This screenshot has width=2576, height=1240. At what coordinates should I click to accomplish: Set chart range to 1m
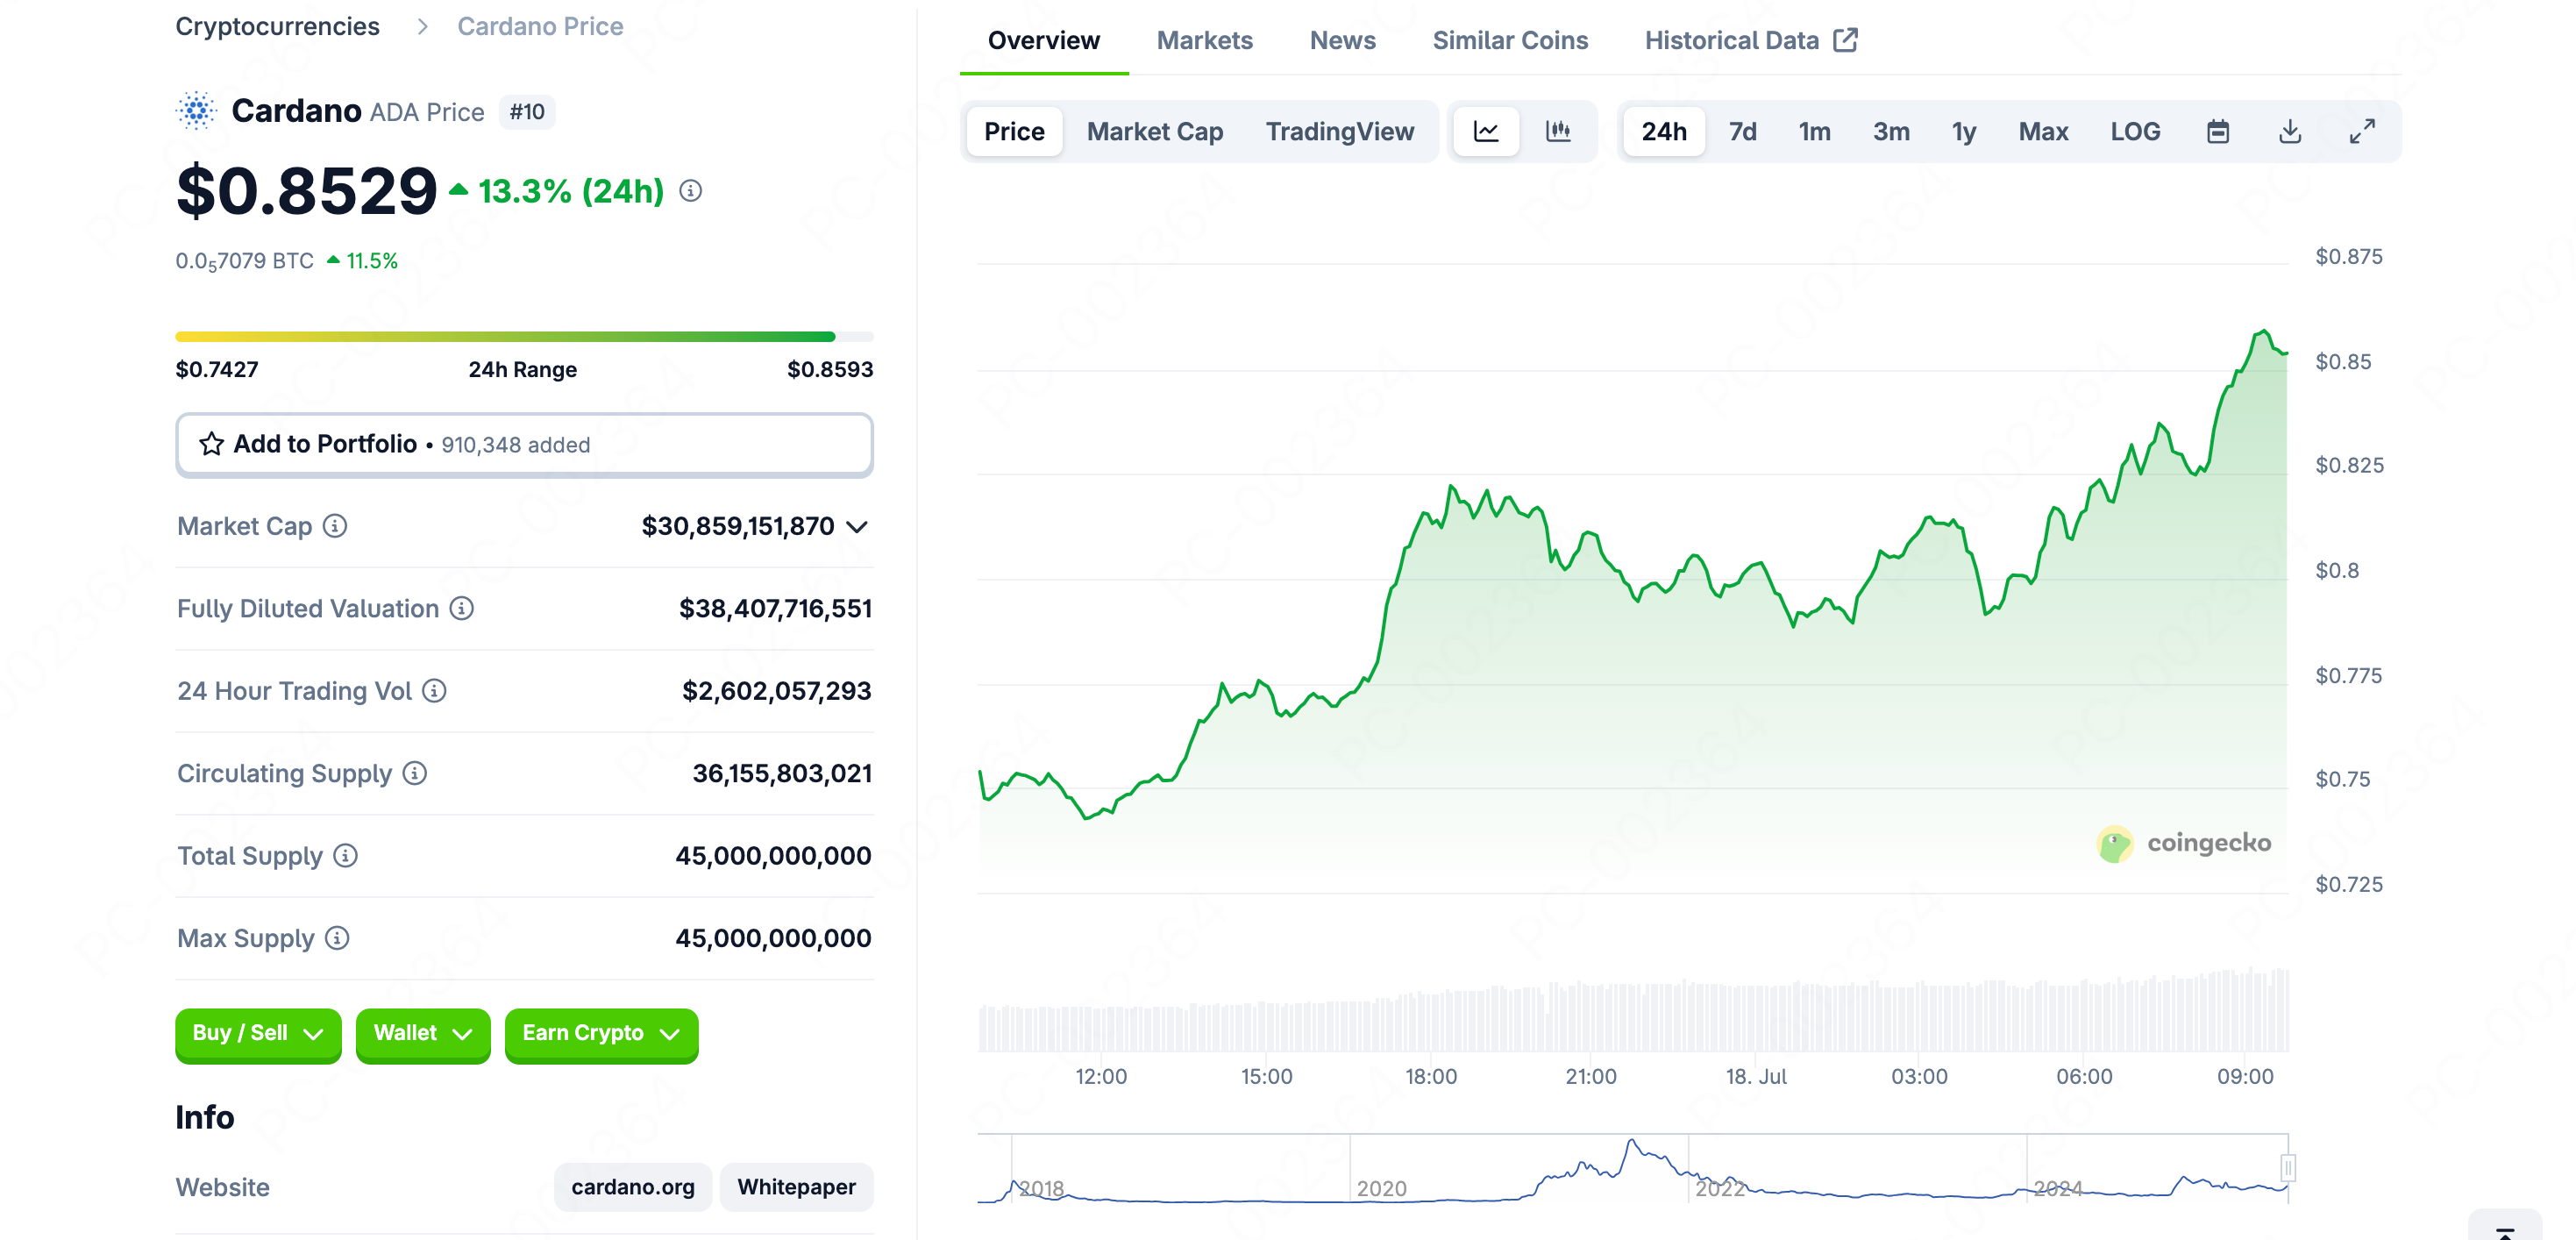tap(1815, 132)
